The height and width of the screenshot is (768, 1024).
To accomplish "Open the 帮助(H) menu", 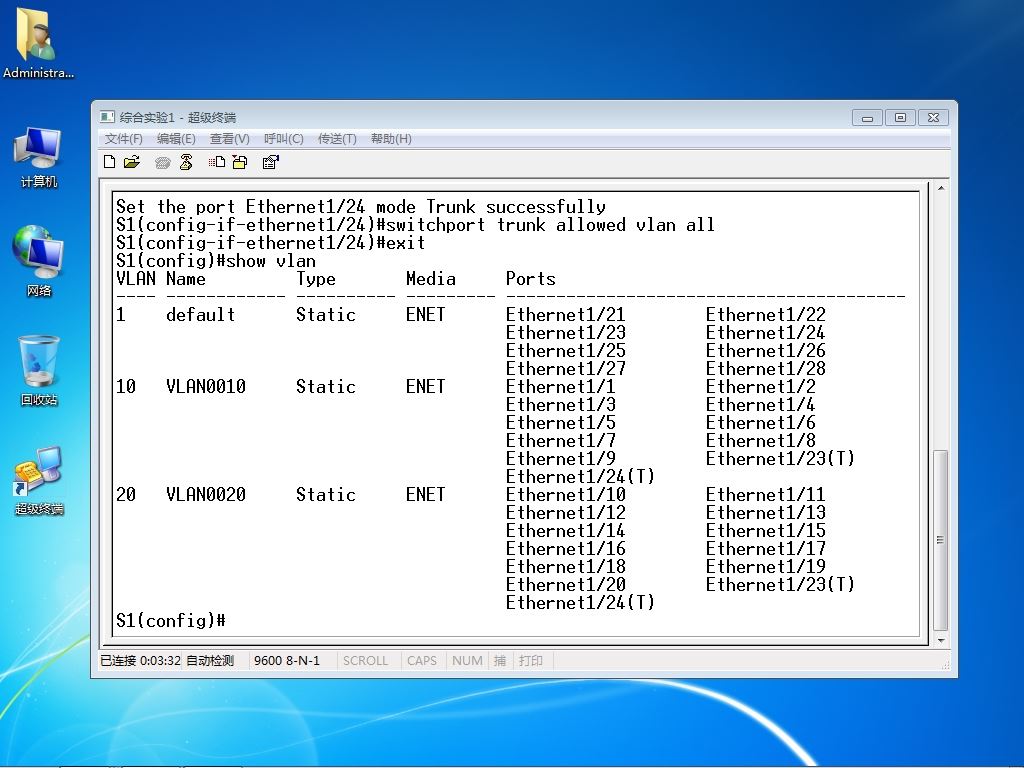I will click(x=391, y=138).
